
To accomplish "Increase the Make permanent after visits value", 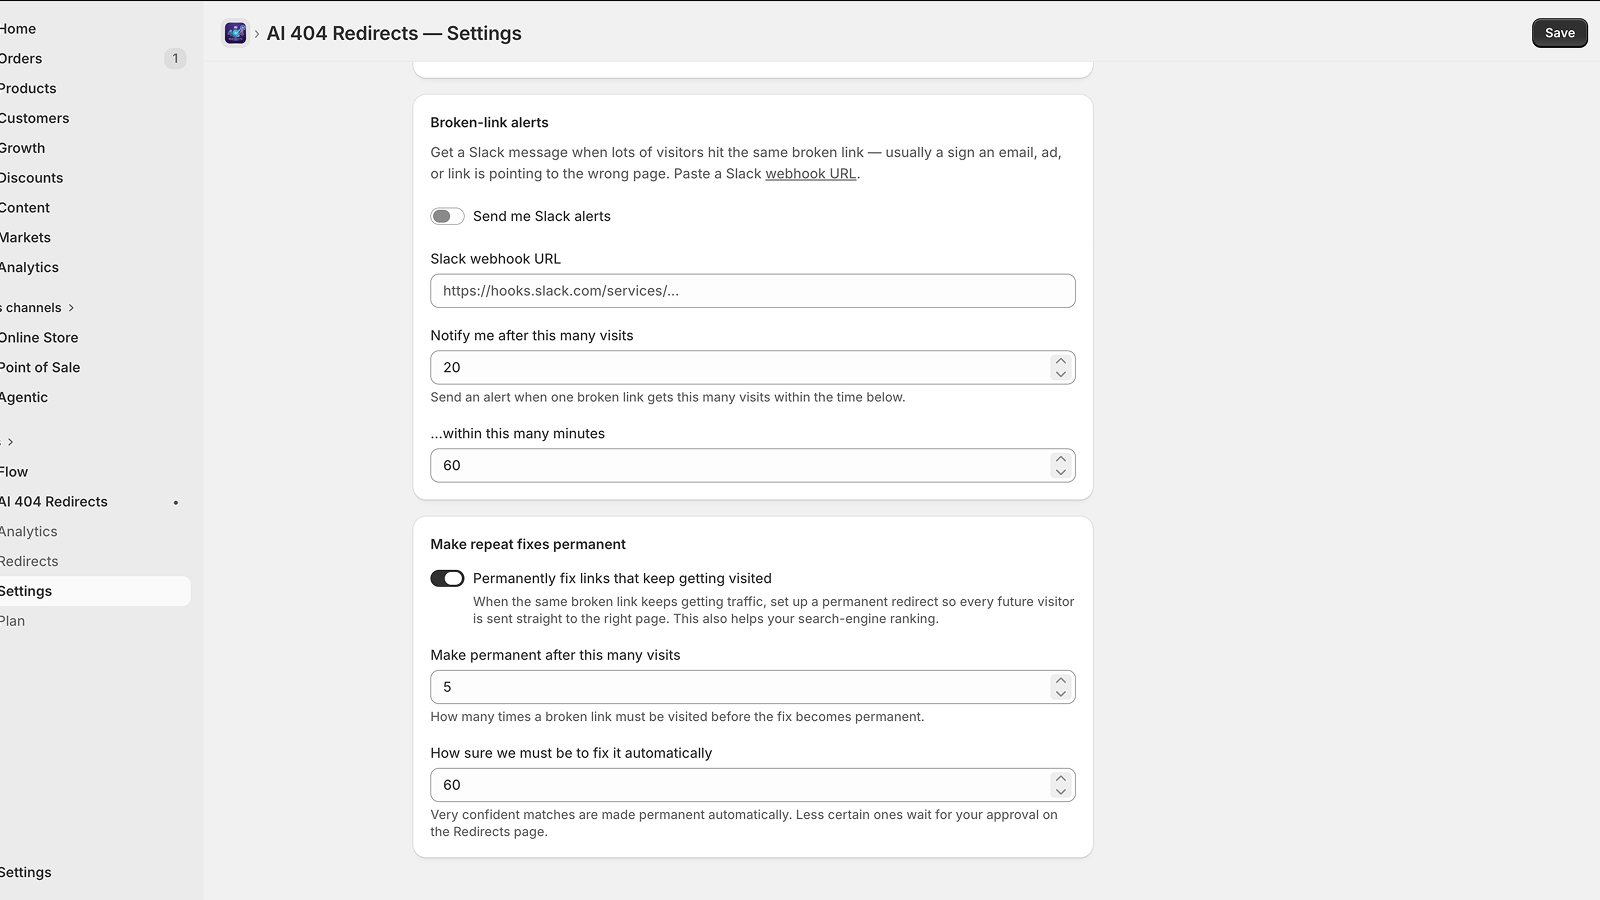I will (x=1060, y=681).
